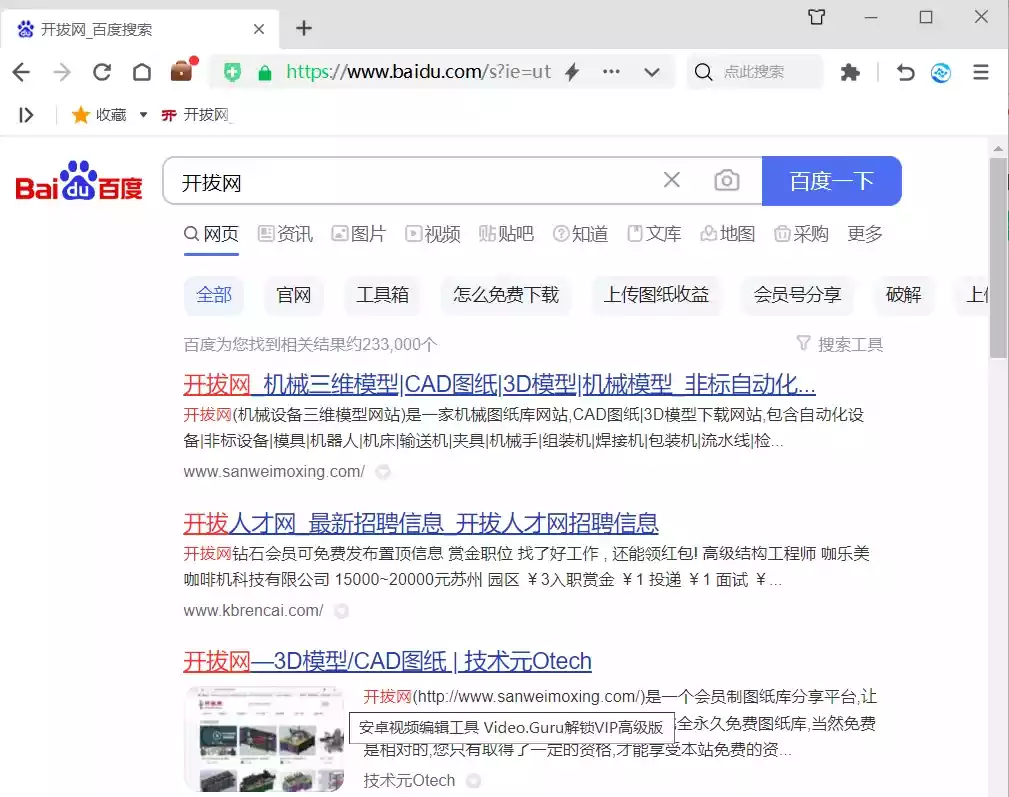The width and height of the screenshot is (1009, 797).
Task: Expand the 更多 categories menu
Action: (865, 234)
